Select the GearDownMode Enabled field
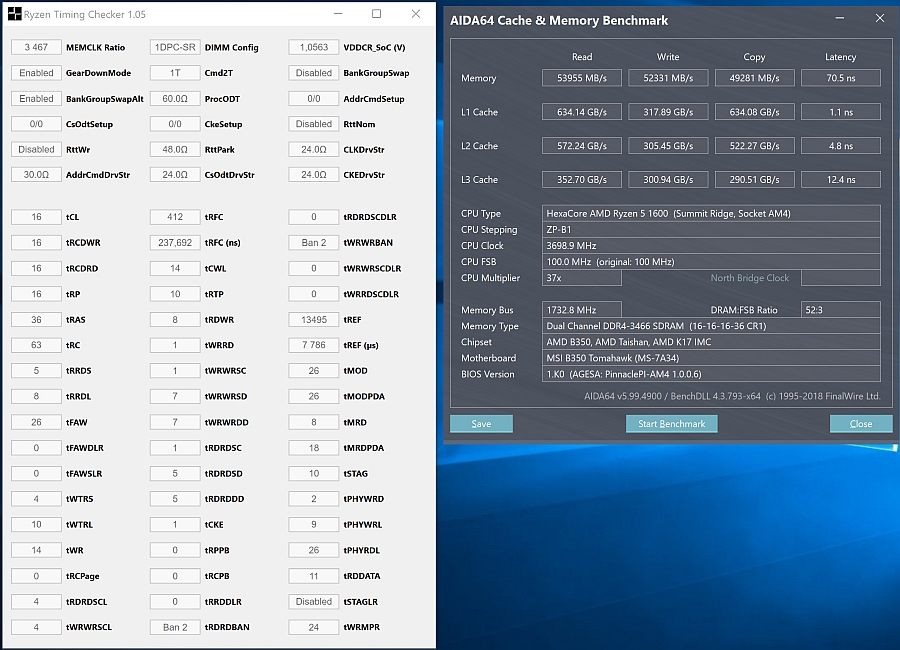 36,73
